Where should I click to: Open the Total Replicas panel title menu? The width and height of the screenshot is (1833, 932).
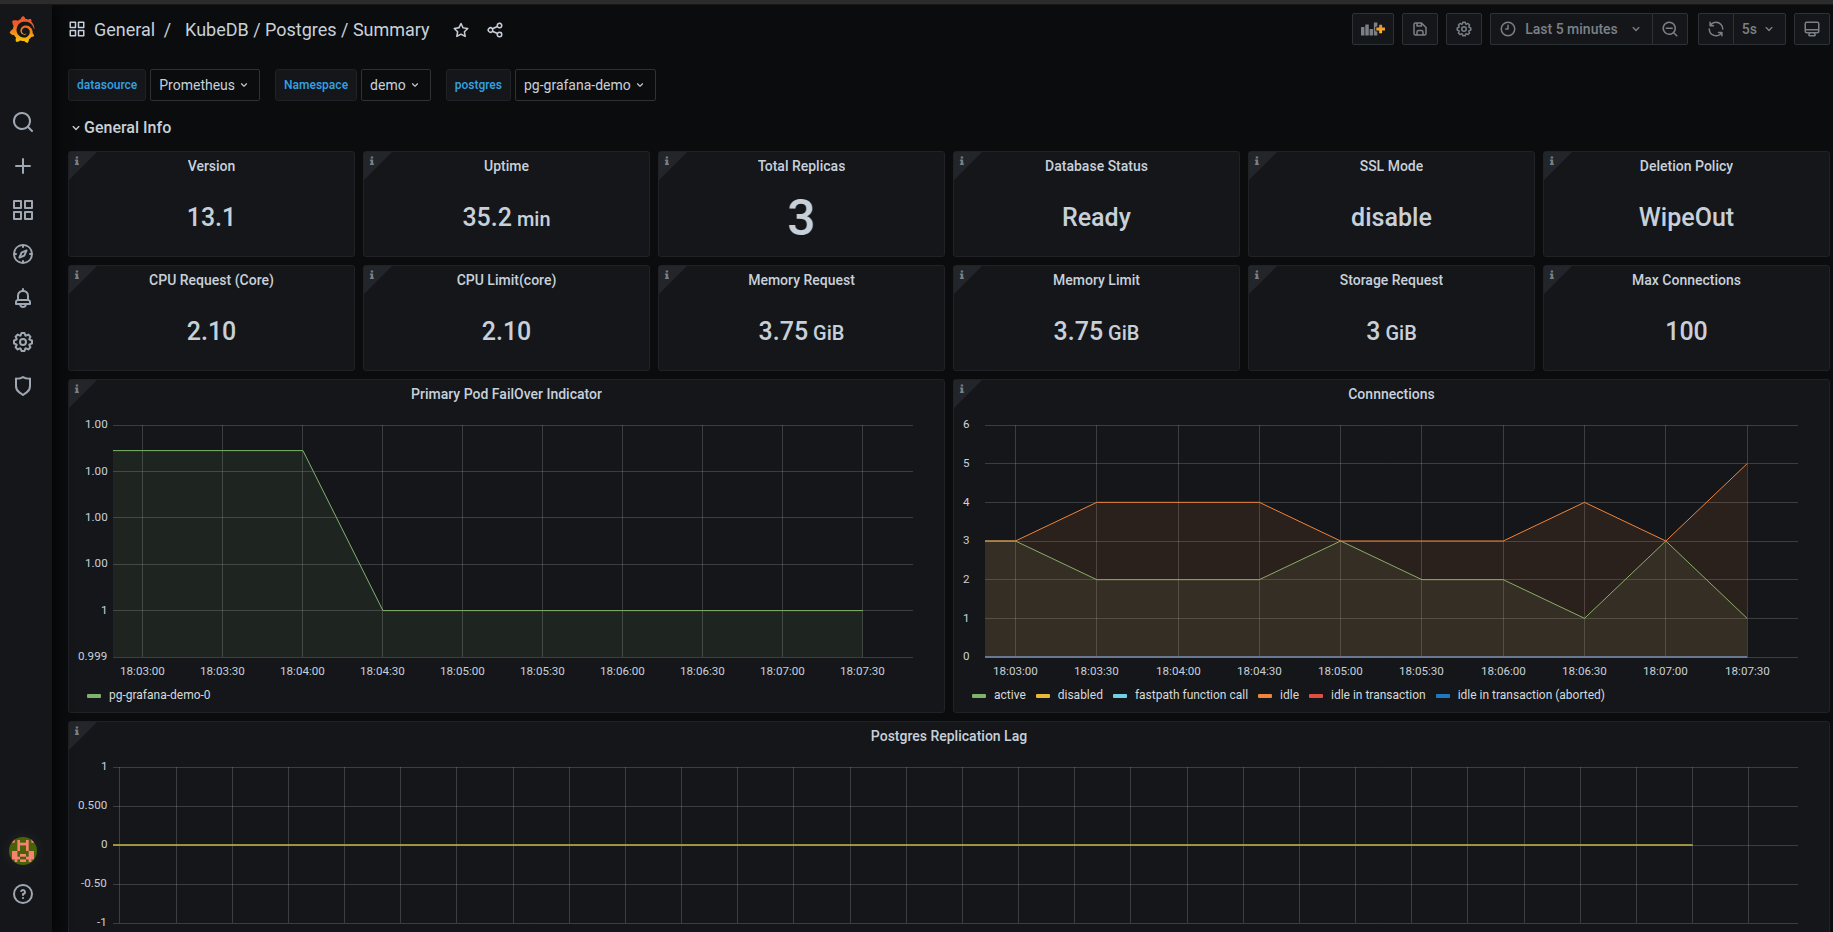click(801, 166)
